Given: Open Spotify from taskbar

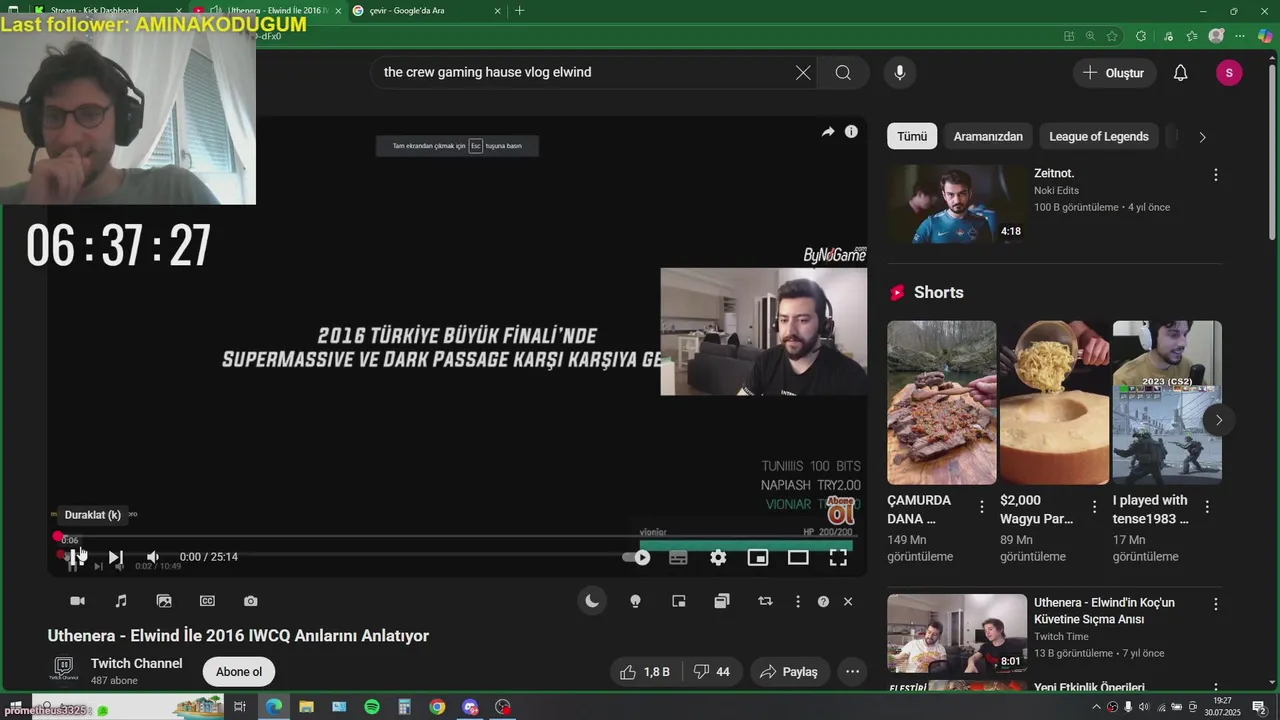Looking at the screenshot, I should 372,707.
